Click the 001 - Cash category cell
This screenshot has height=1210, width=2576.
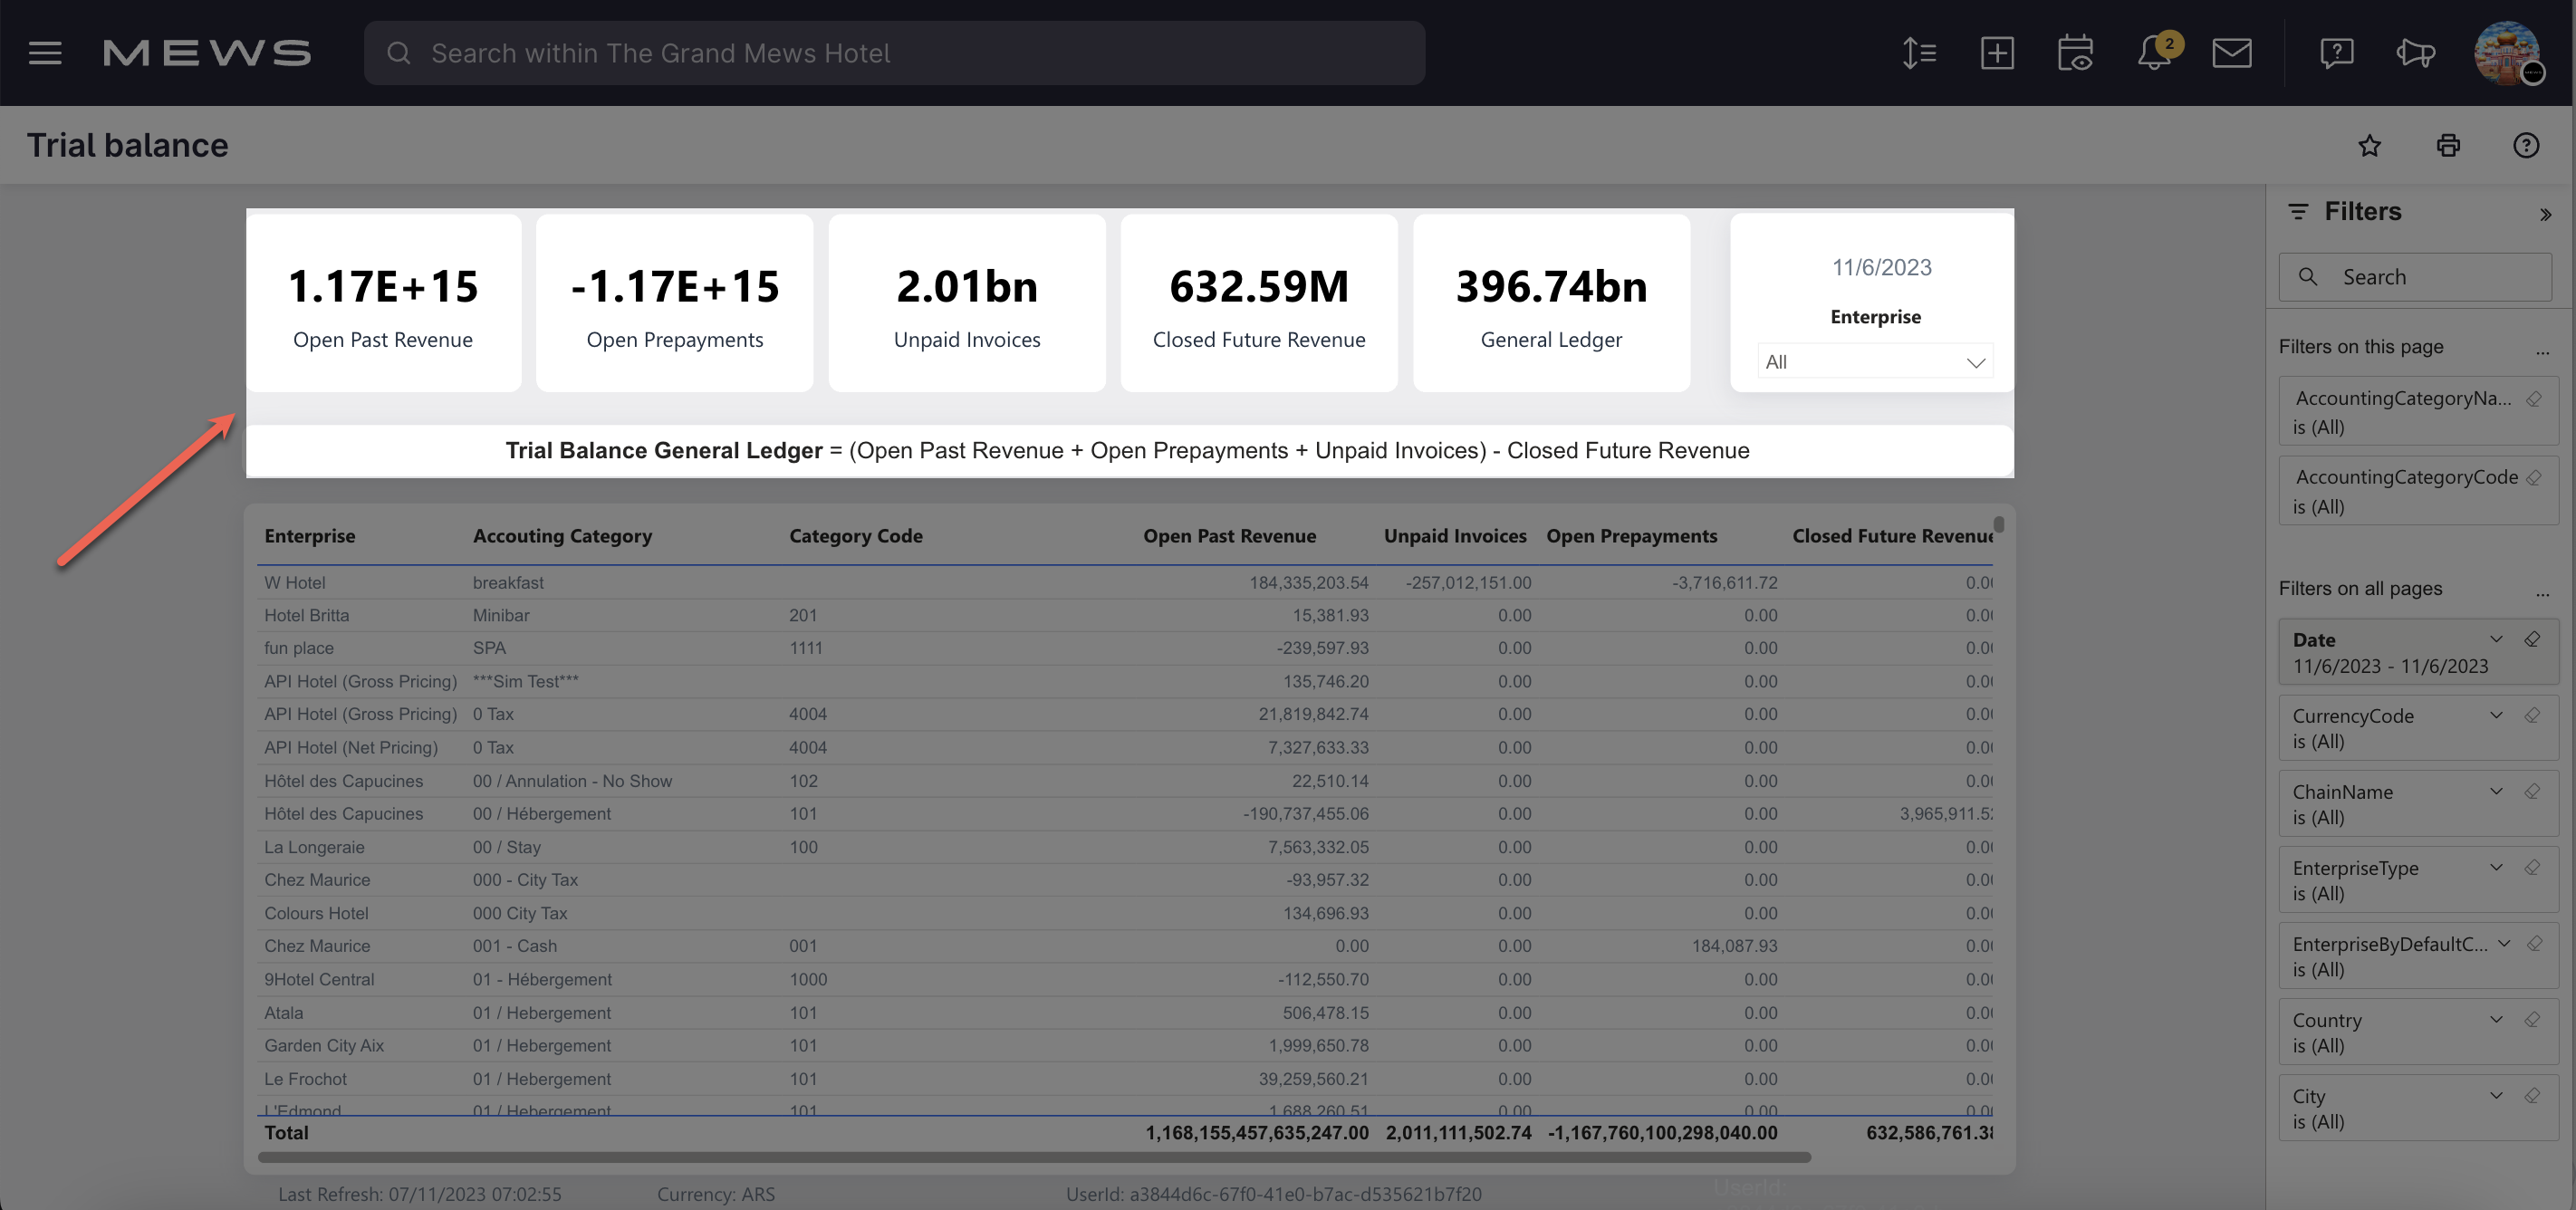tap(515, 946)
